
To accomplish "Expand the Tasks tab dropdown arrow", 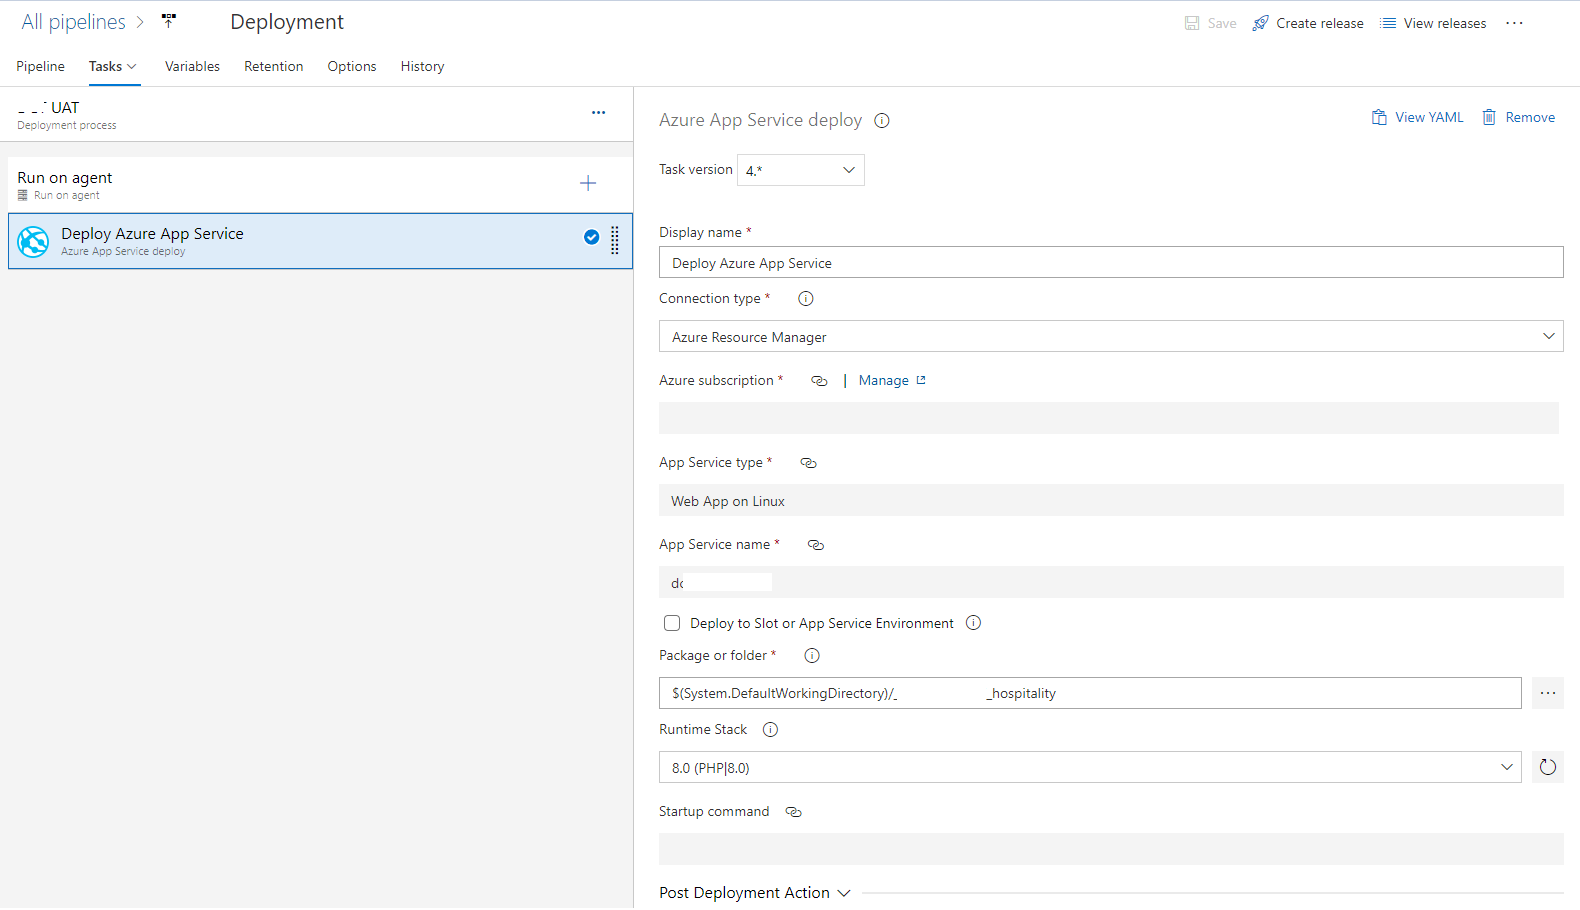I will [x=132, y=67].
